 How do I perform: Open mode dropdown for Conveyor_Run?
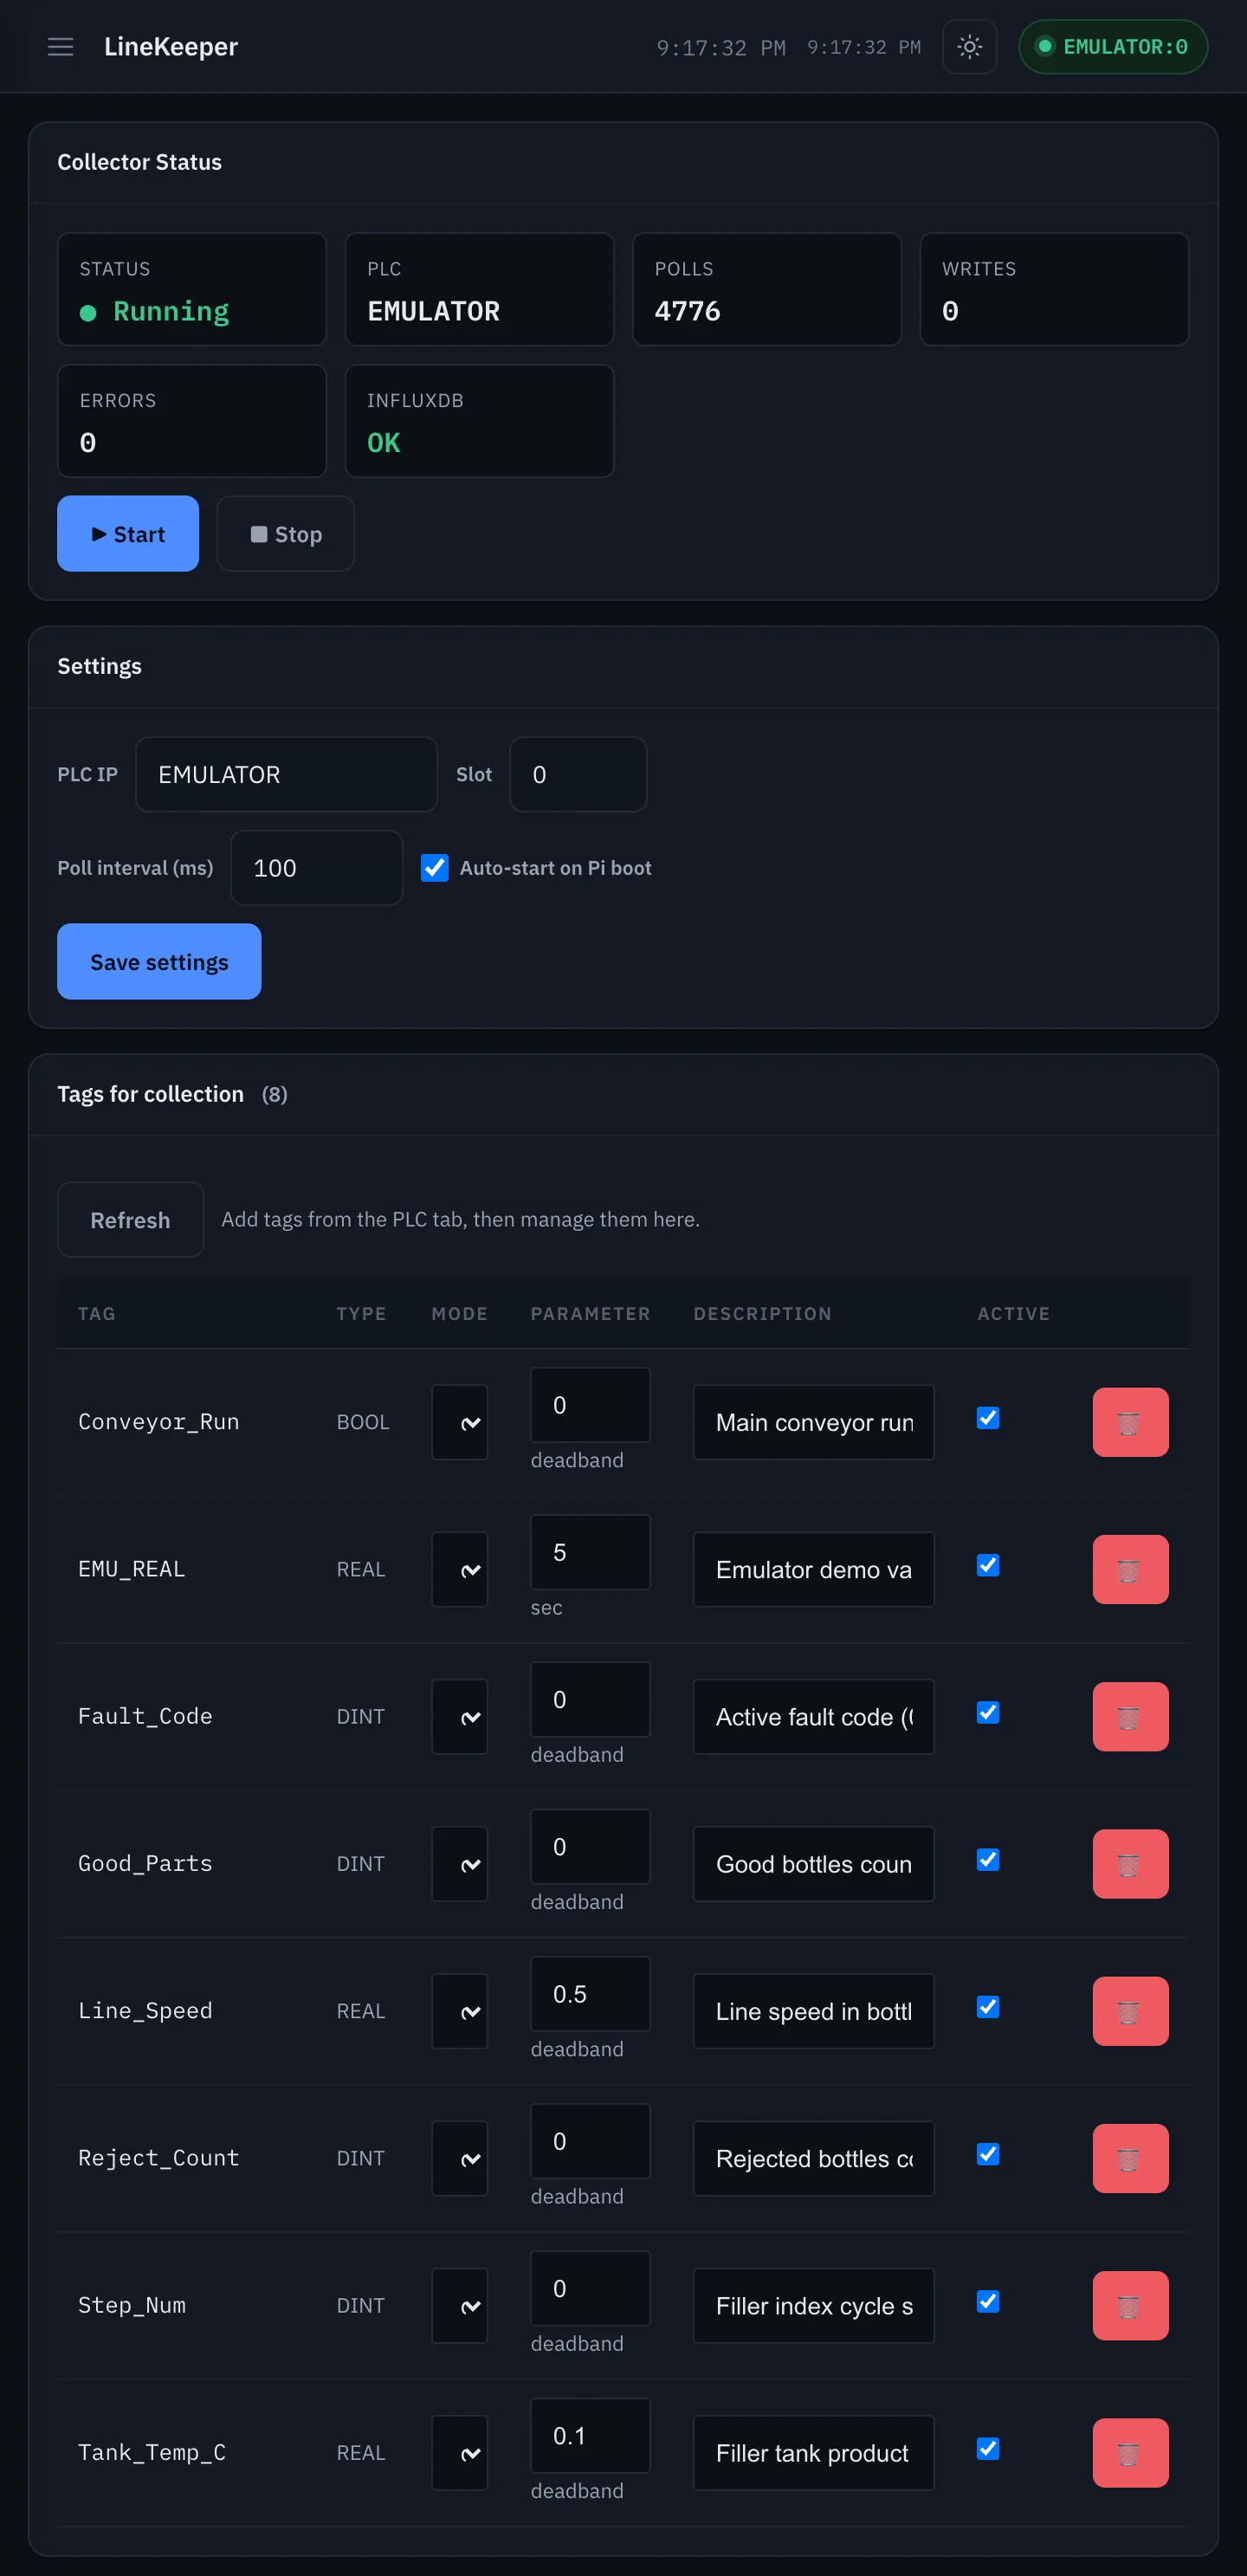[x=460, y=1422]
